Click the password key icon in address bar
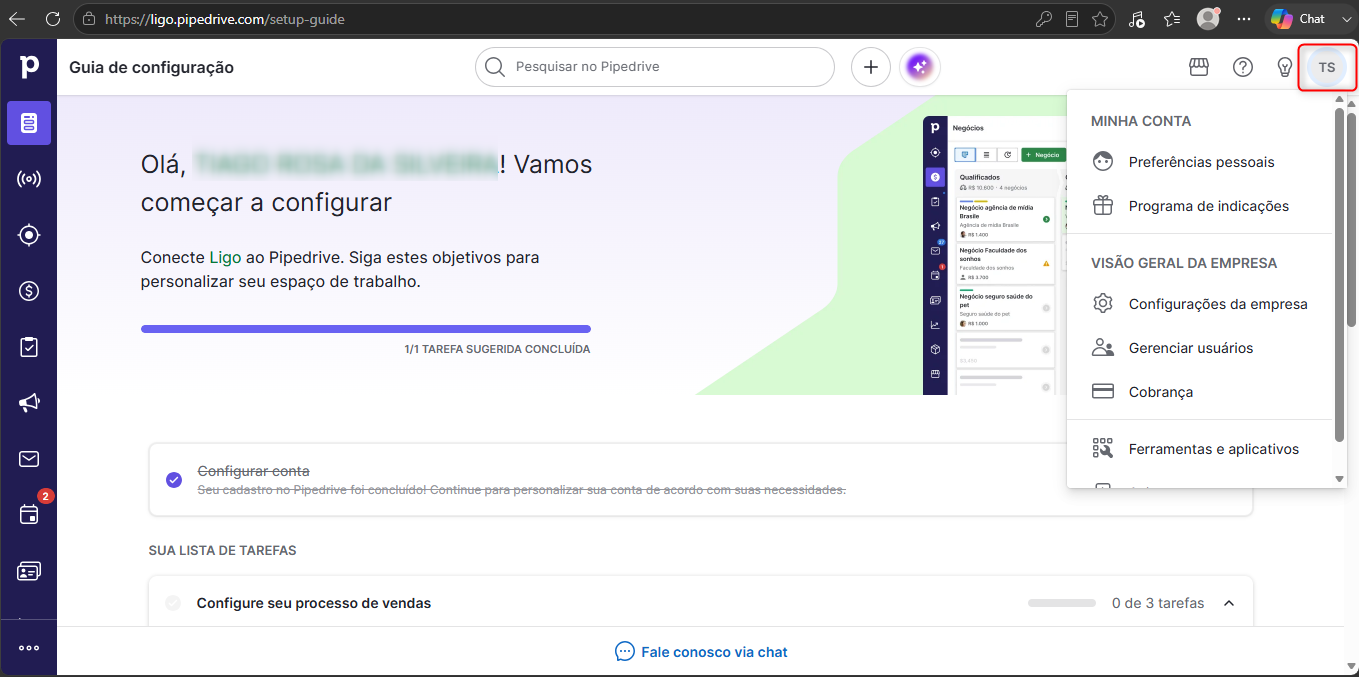Screen dimensions: 1359x677 [1043, 19]
